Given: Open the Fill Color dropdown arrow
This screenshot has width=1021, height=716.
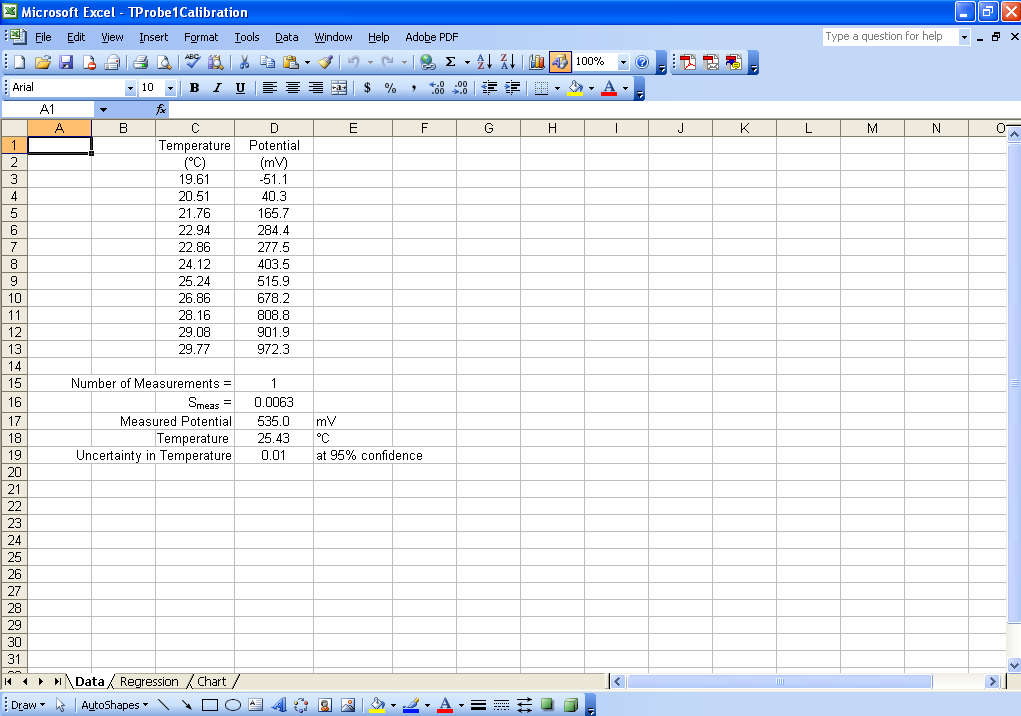Looking at the screenshot, I should coord(591,88).
